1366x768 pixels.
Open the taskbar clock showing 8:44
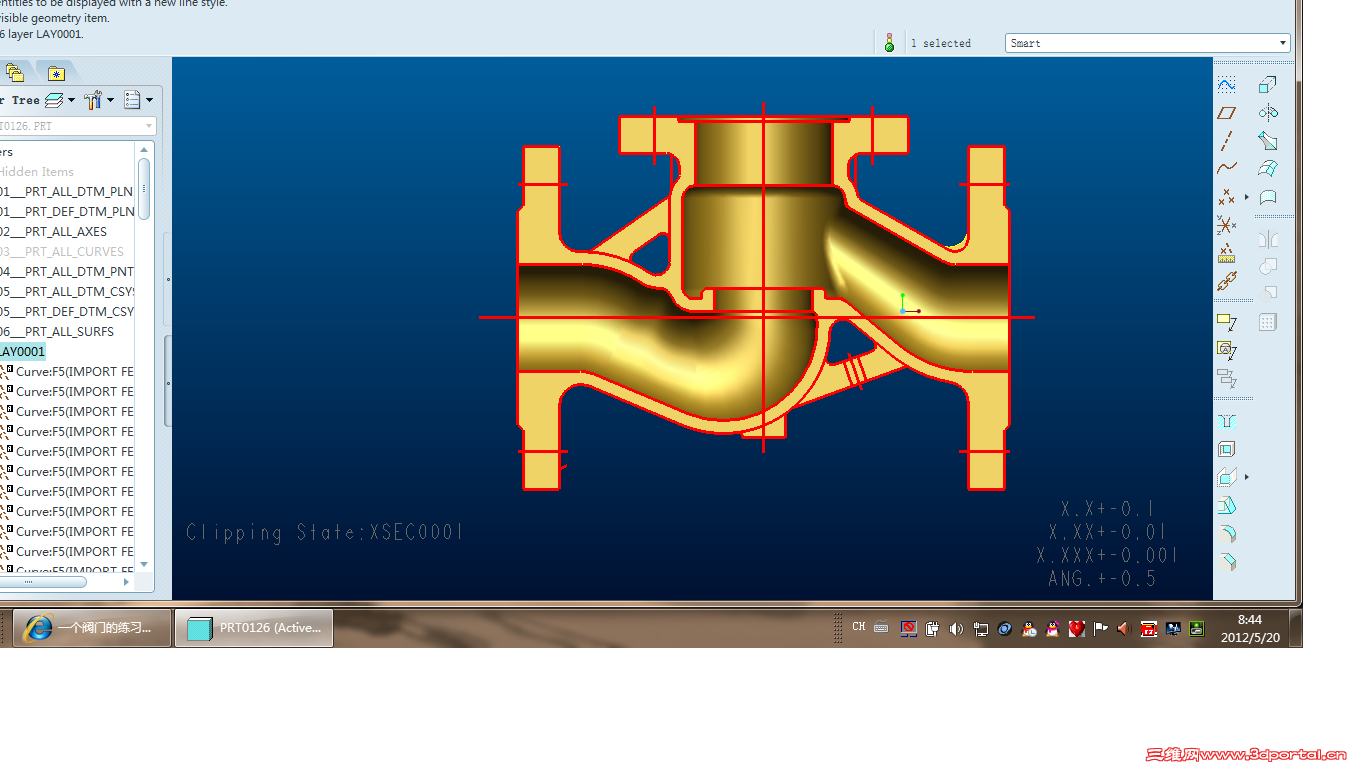(x=1249, y=629)
